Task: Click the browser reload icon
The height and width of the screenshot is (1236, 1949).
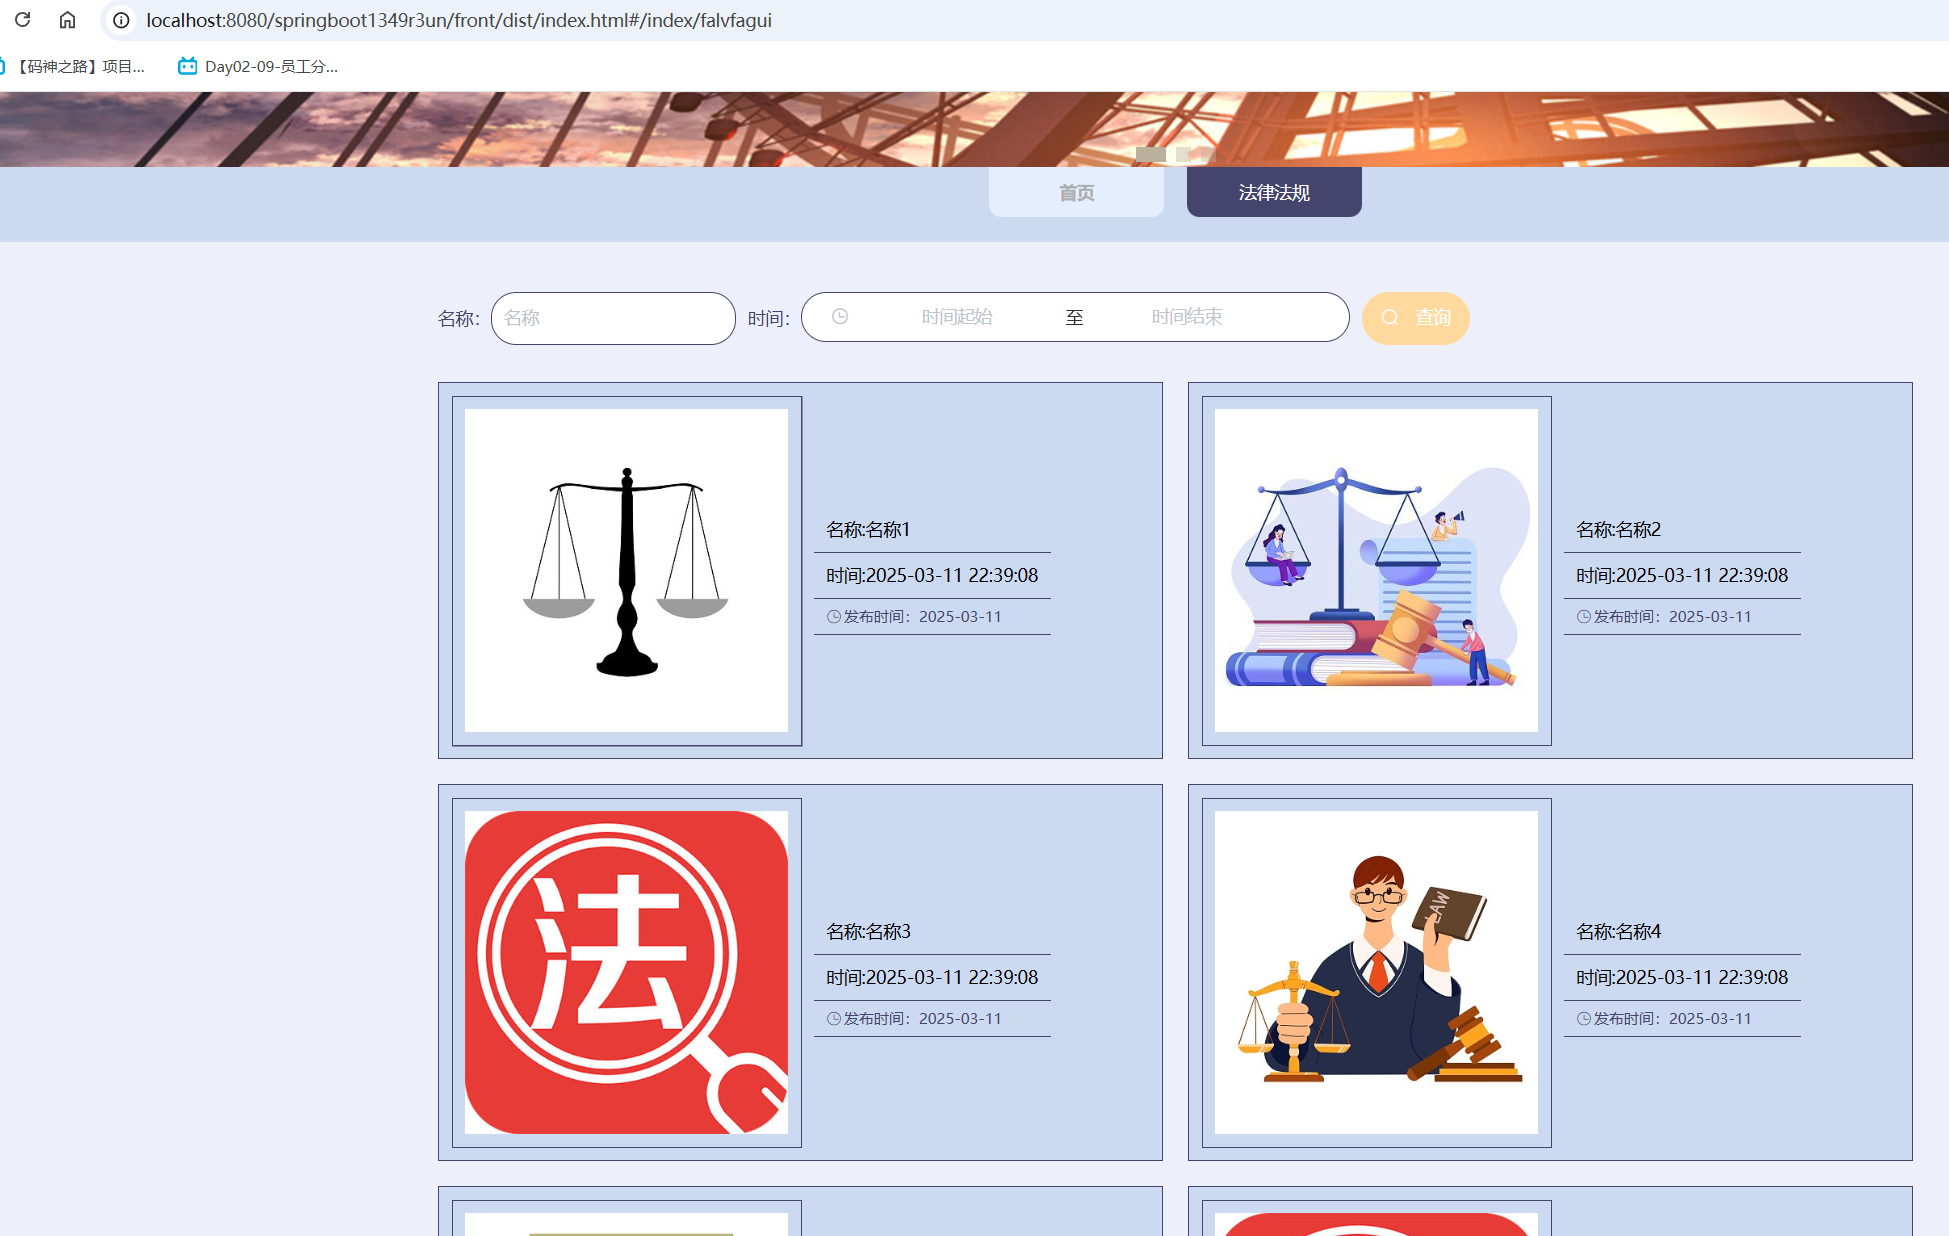Action: [x=22, y=20]
